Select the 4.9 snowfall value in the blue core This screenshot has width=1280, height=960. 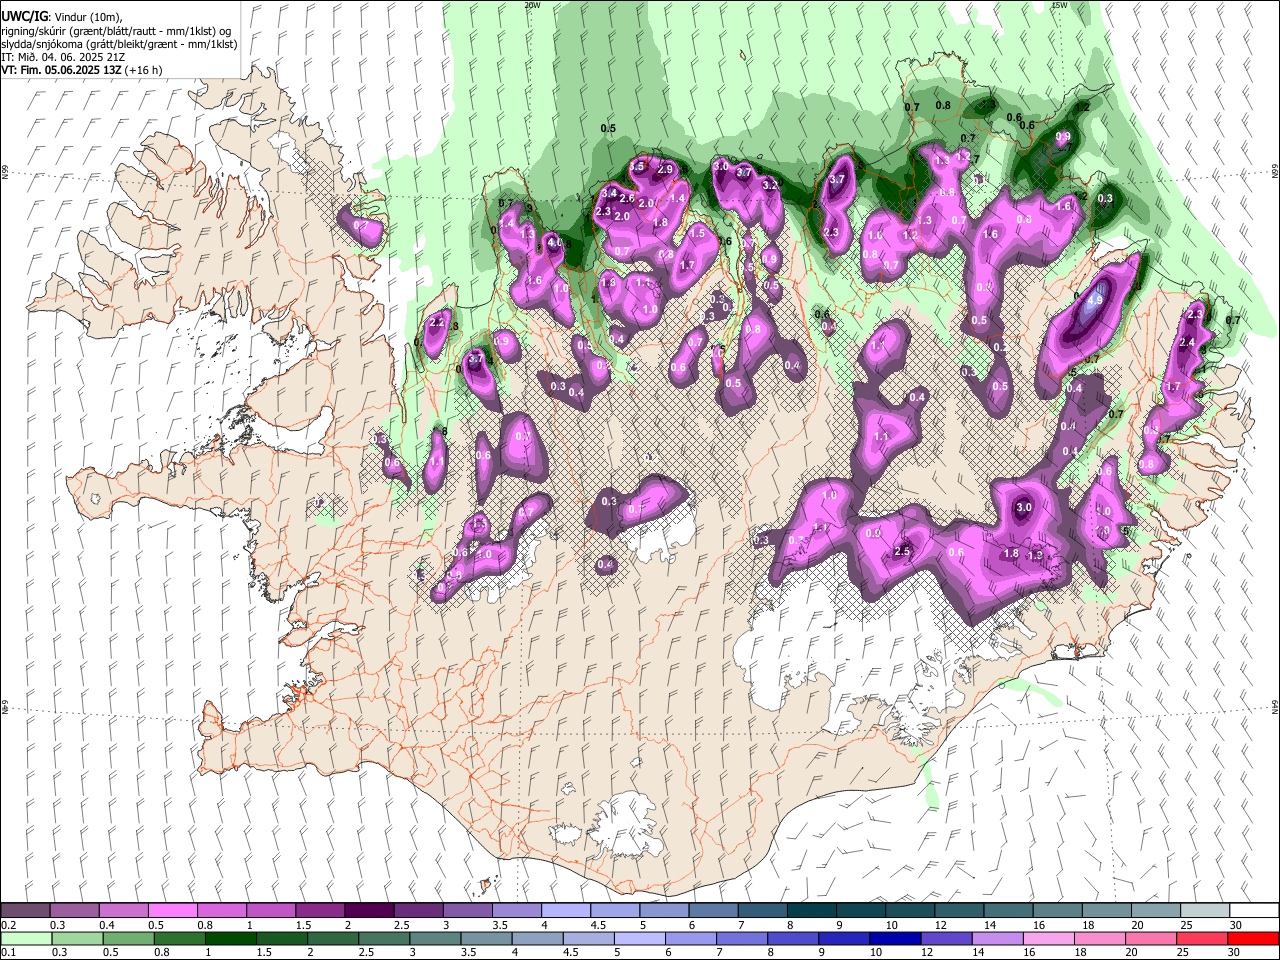point(1094,299)
